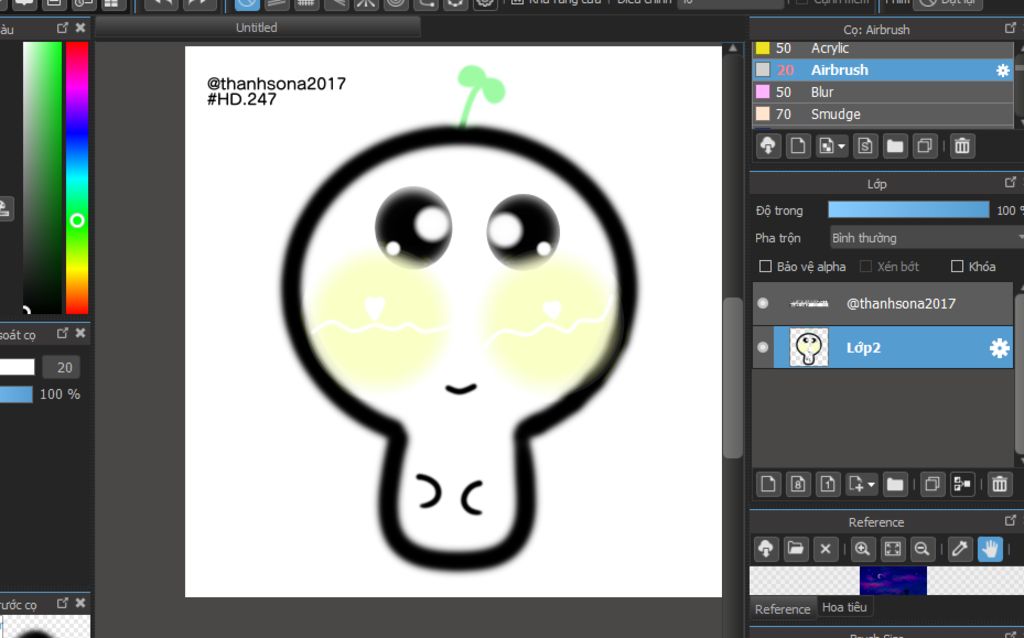Switch to the Untitled canvas tab

coord(257,27)
